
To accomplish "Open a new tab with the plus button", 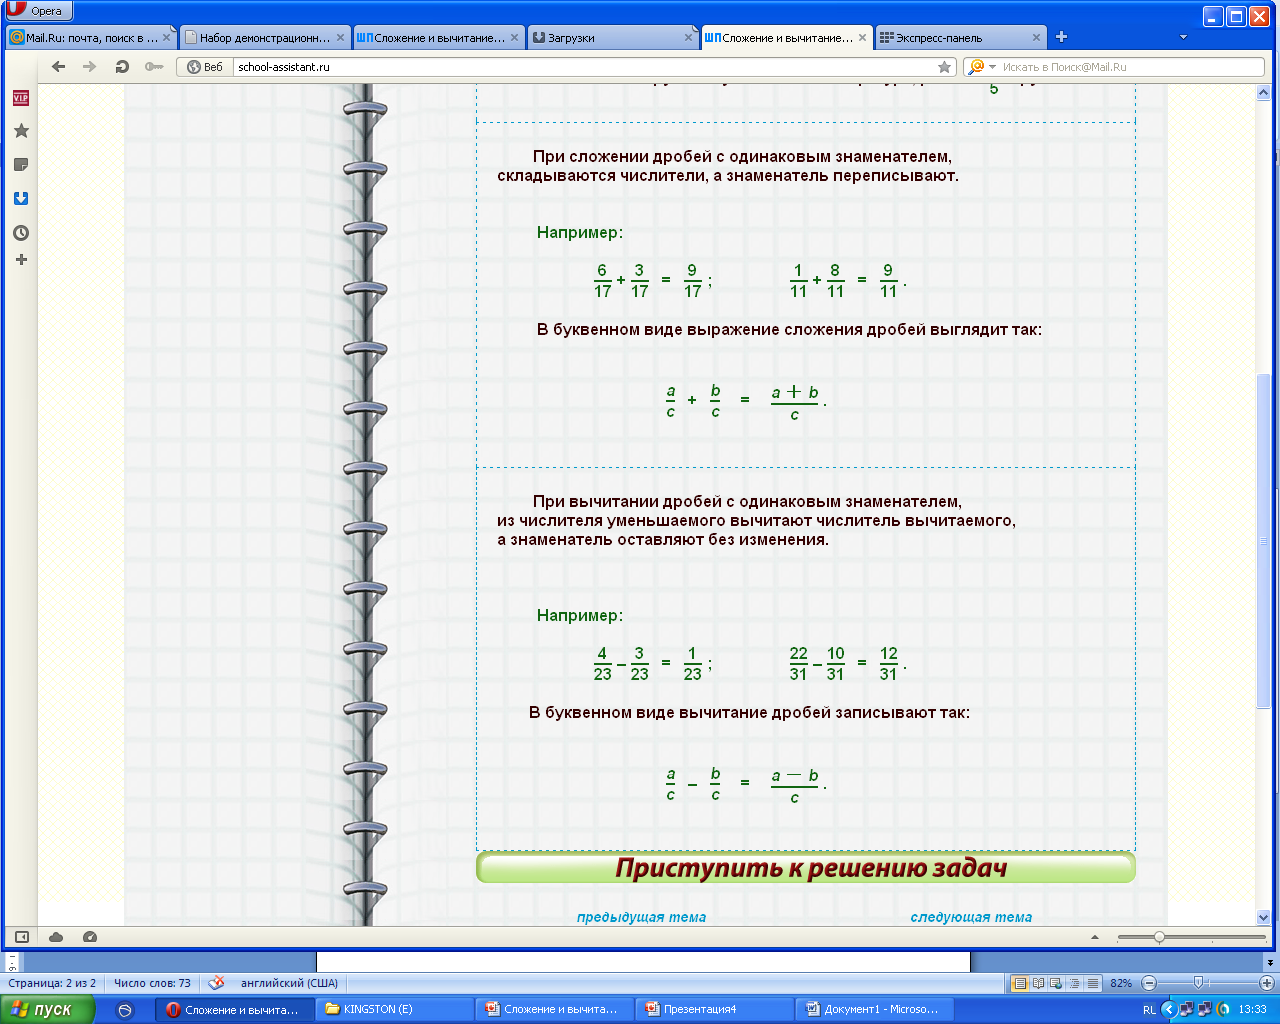I will (x=1061, y=37).
